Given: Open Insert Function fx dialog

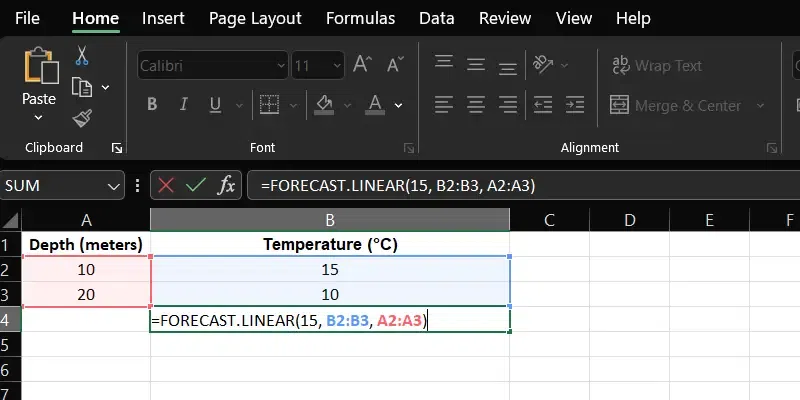Looking at the screenshot, I should tap(227, 185).
